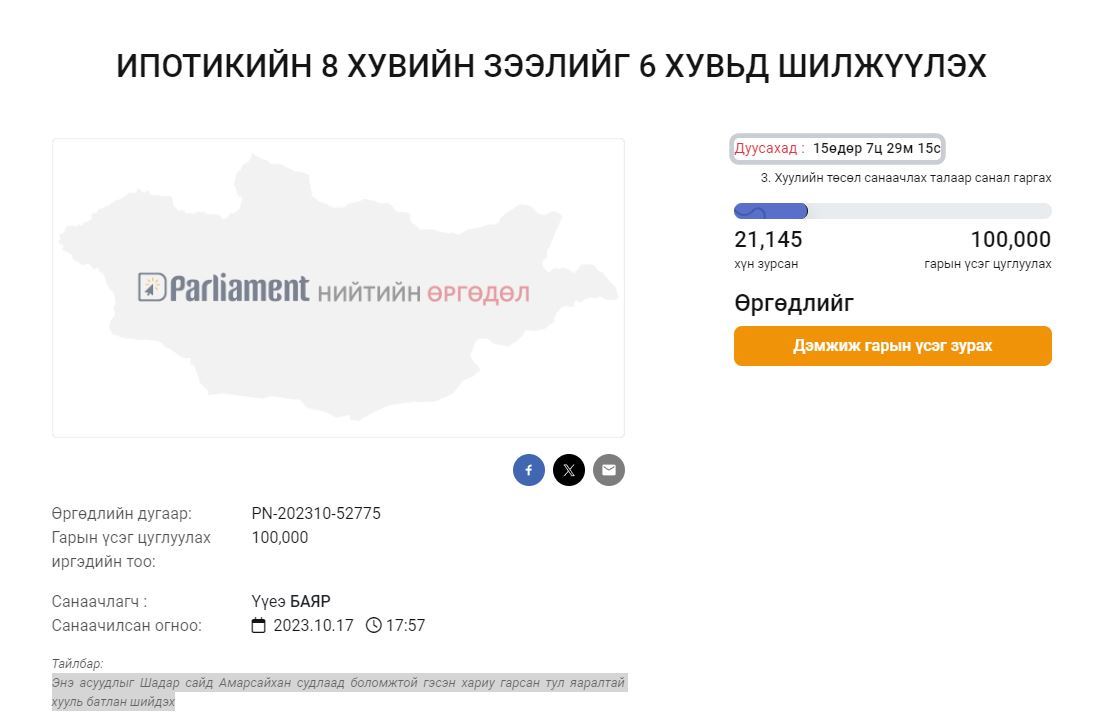The height and width of the screenshot is (725, 1112).
Task: Click the Өргөдлийг heading above sign button
Action: (x=794, y=303)
